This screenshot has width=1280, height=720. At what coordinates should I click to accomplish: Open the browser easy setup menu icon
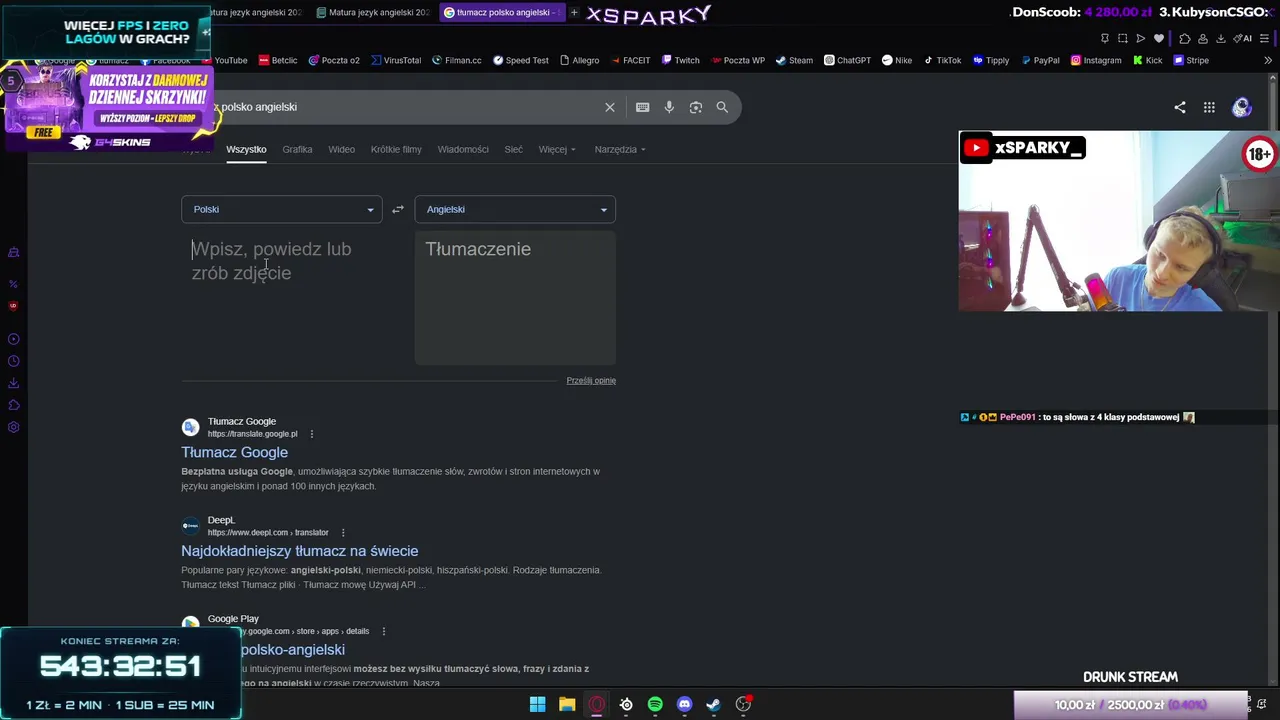[1264, 38]
